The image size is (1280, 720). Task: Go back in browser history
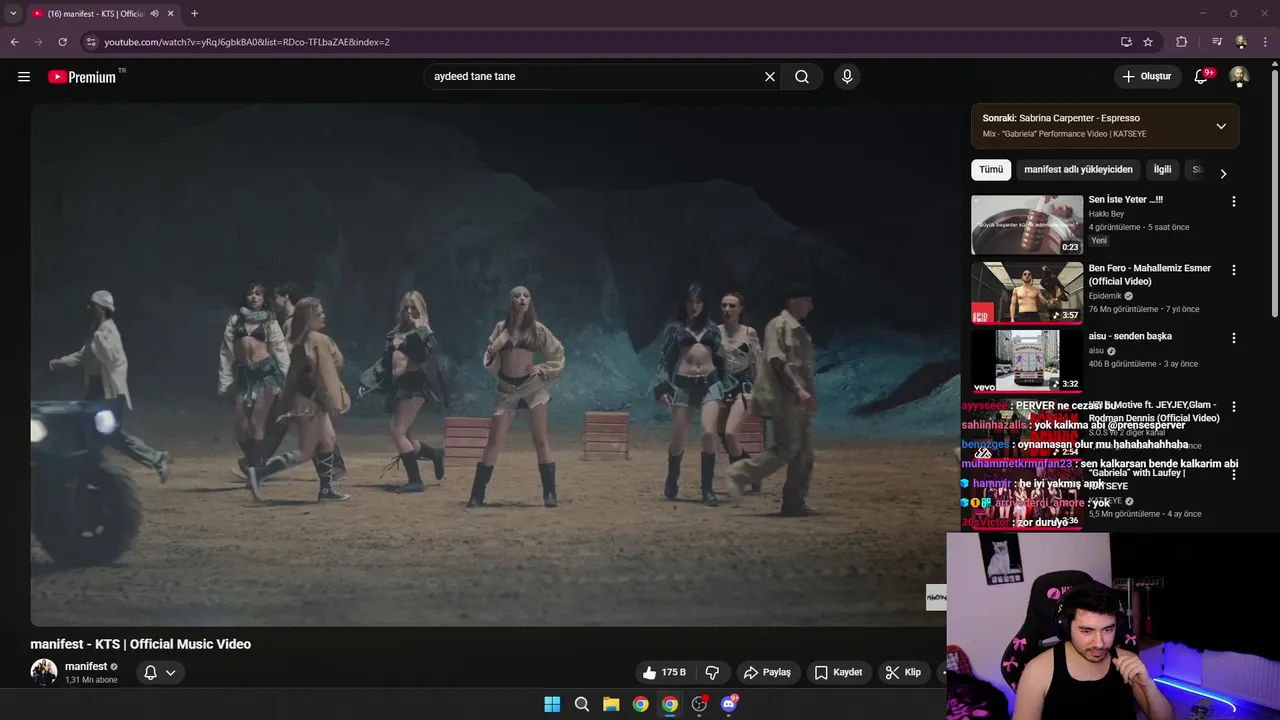14,42
